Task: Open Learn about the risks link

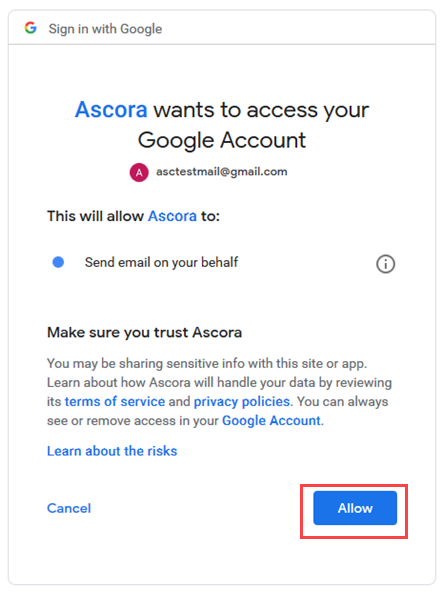Action: 112,451
